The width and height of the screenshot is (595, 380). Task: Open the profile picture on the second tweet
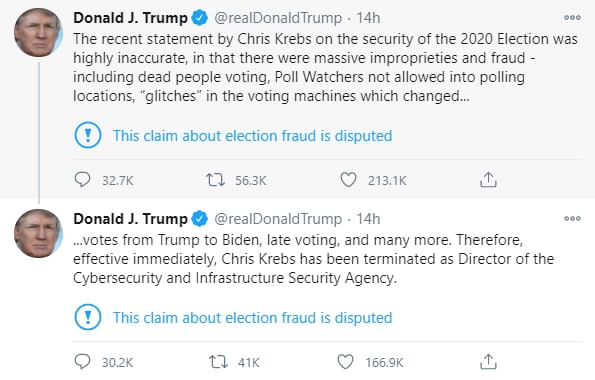point(38,233)
